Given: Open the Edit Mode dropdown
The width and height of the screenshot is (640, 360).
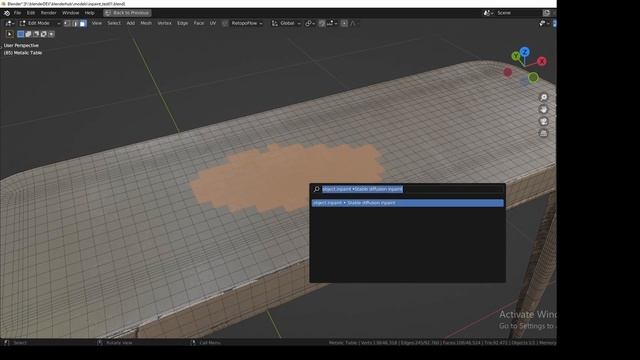Looking at the screenshot, I should [39, 24].
